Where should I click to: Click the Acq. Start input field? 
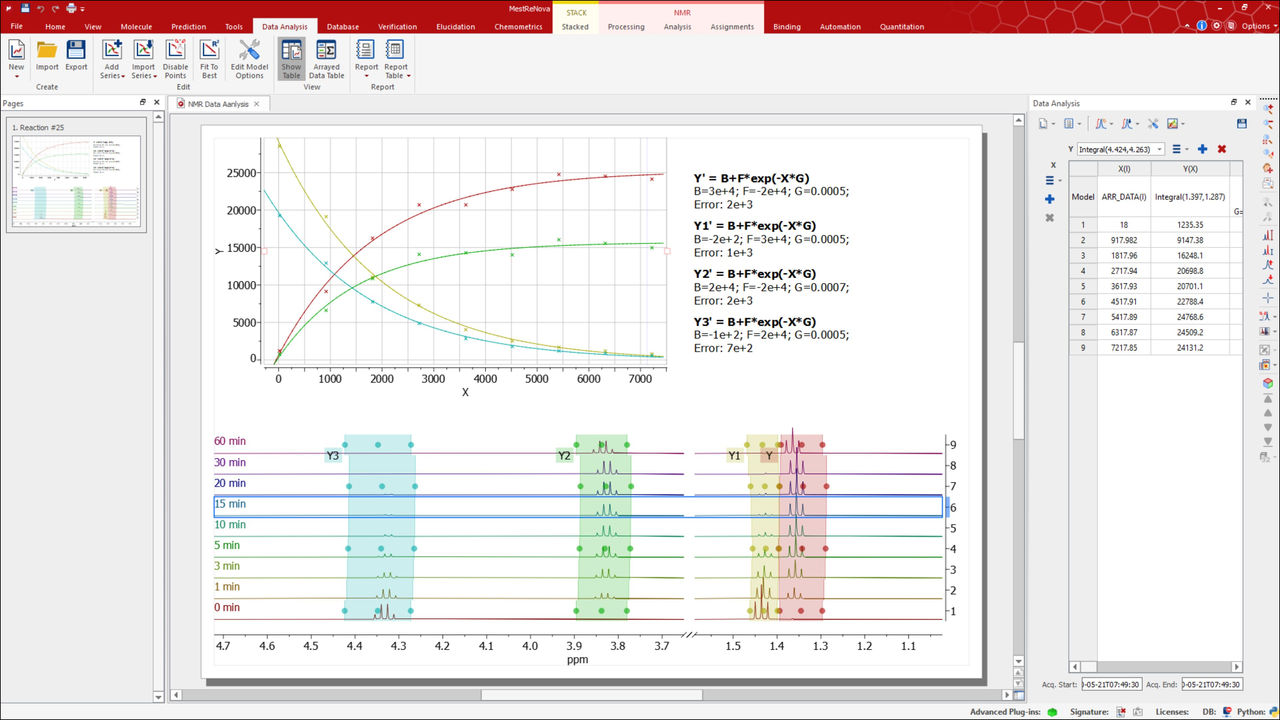pos(1111,684)
